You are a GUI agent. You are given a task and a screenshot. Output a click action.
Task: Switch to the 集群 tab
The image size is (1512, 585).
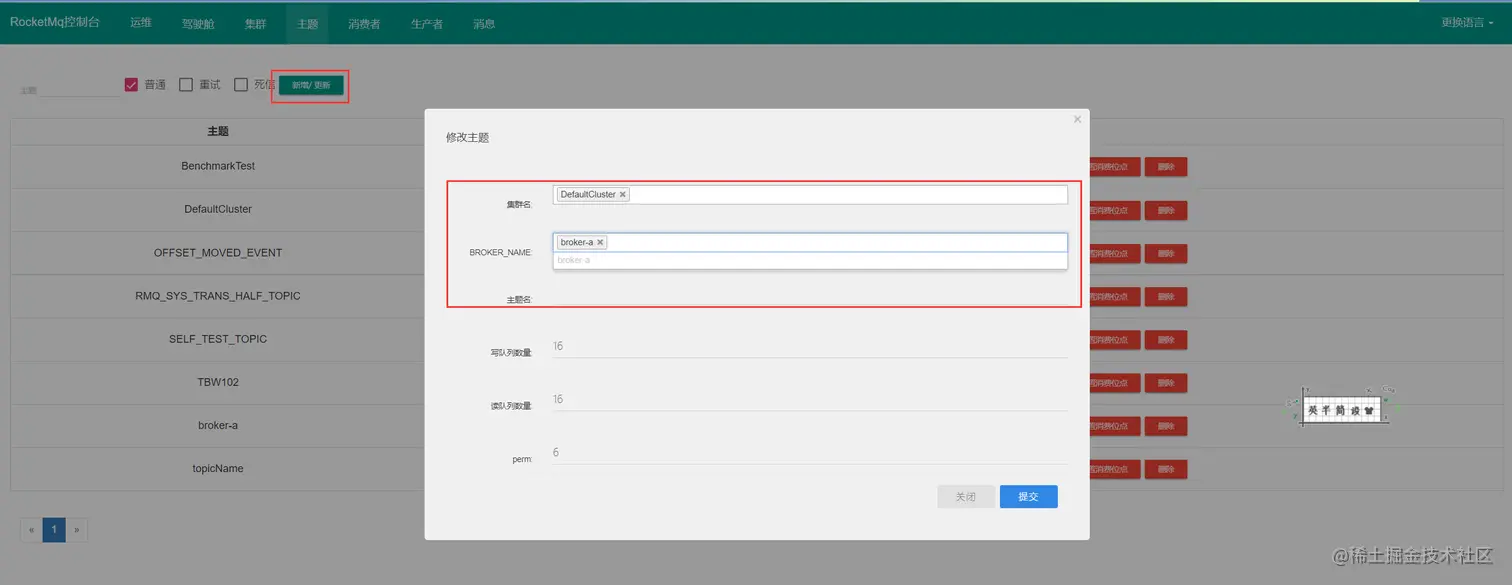pyautogui.click(x=255, y=23)
